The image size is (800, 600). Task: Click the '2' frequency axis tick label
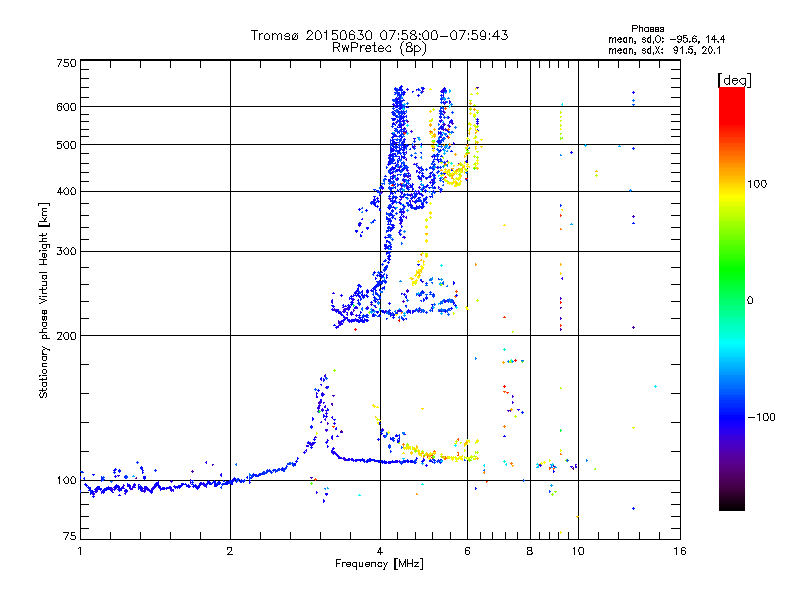click(230, 551)
